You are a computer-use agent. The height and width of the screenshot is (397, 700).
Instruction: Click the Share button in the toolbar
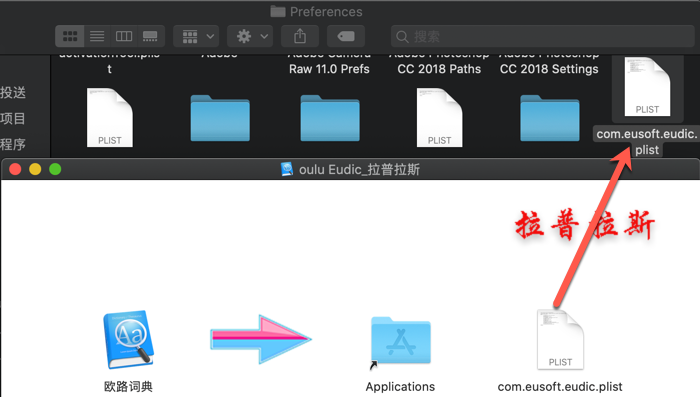(300, 36)
